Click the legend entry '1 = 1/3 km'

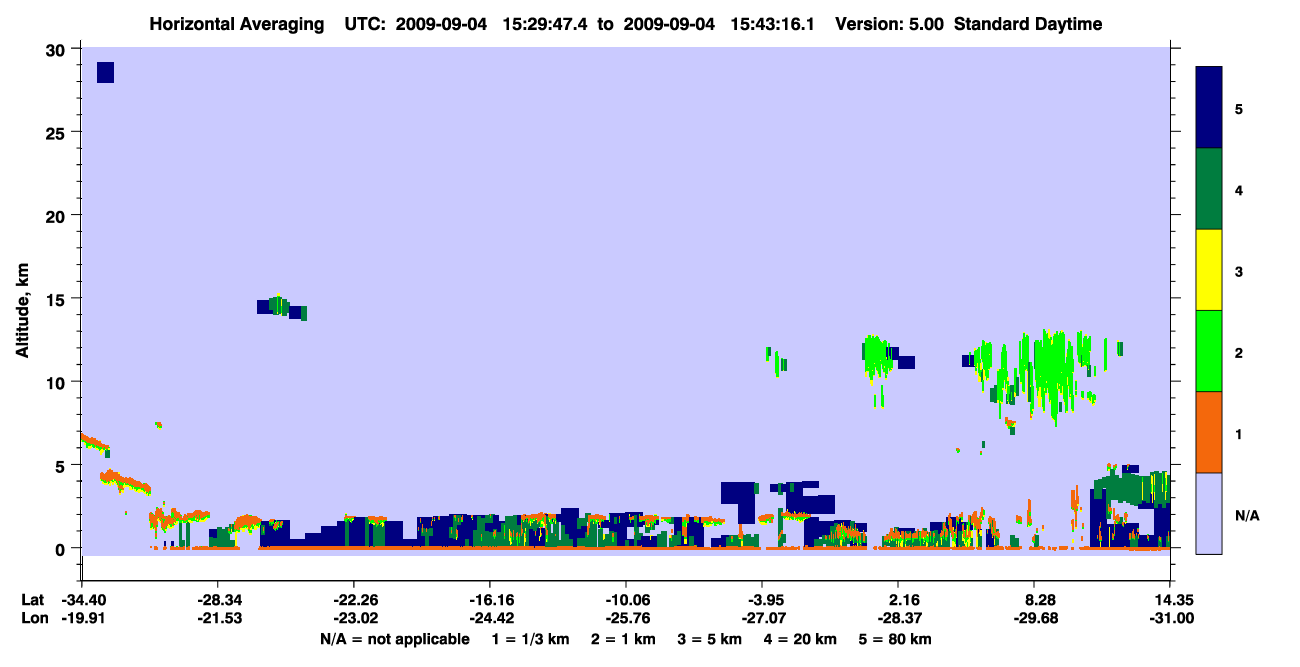coord(530,639)
